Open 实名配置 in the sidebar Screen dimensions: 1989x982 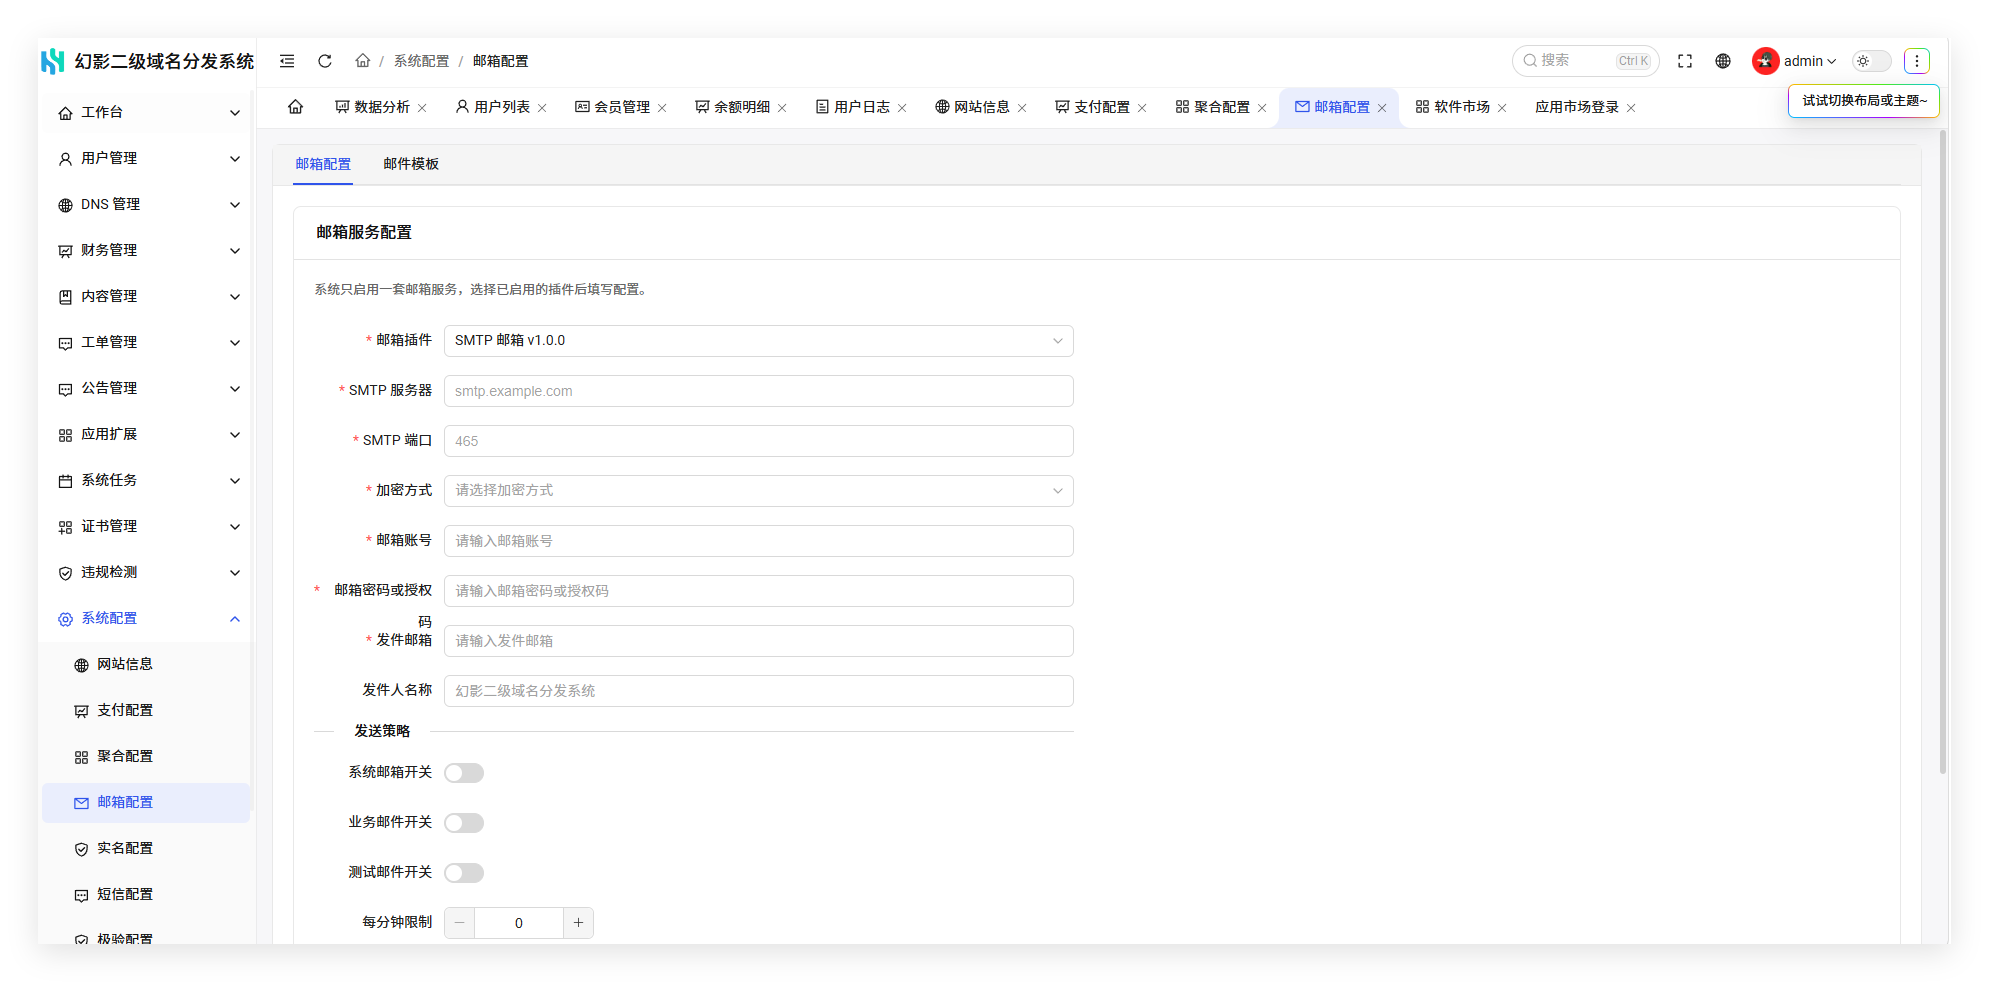coord(146,849)
